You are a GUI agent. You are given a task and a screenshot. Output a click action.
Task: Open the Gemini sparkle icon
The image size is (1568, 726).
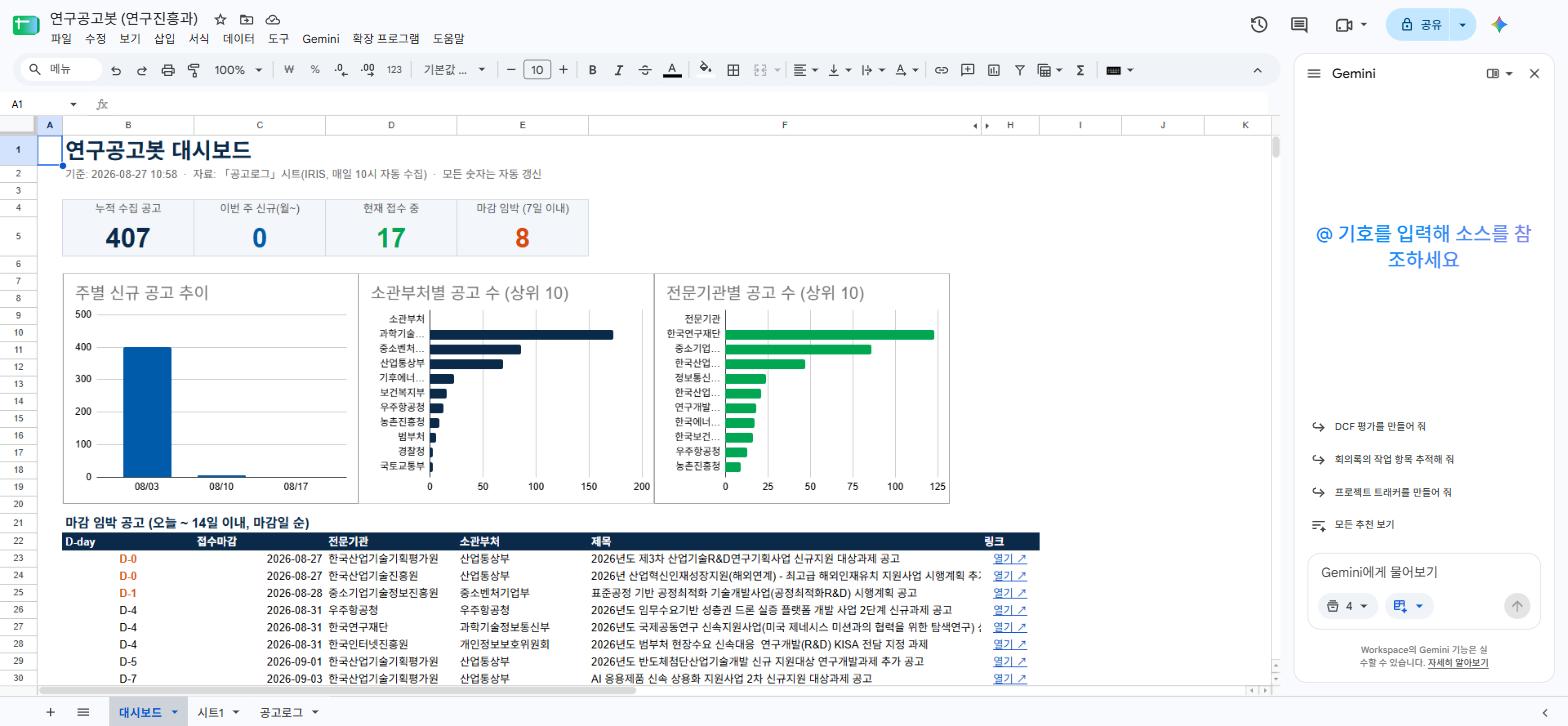(x=1499, y=25)
